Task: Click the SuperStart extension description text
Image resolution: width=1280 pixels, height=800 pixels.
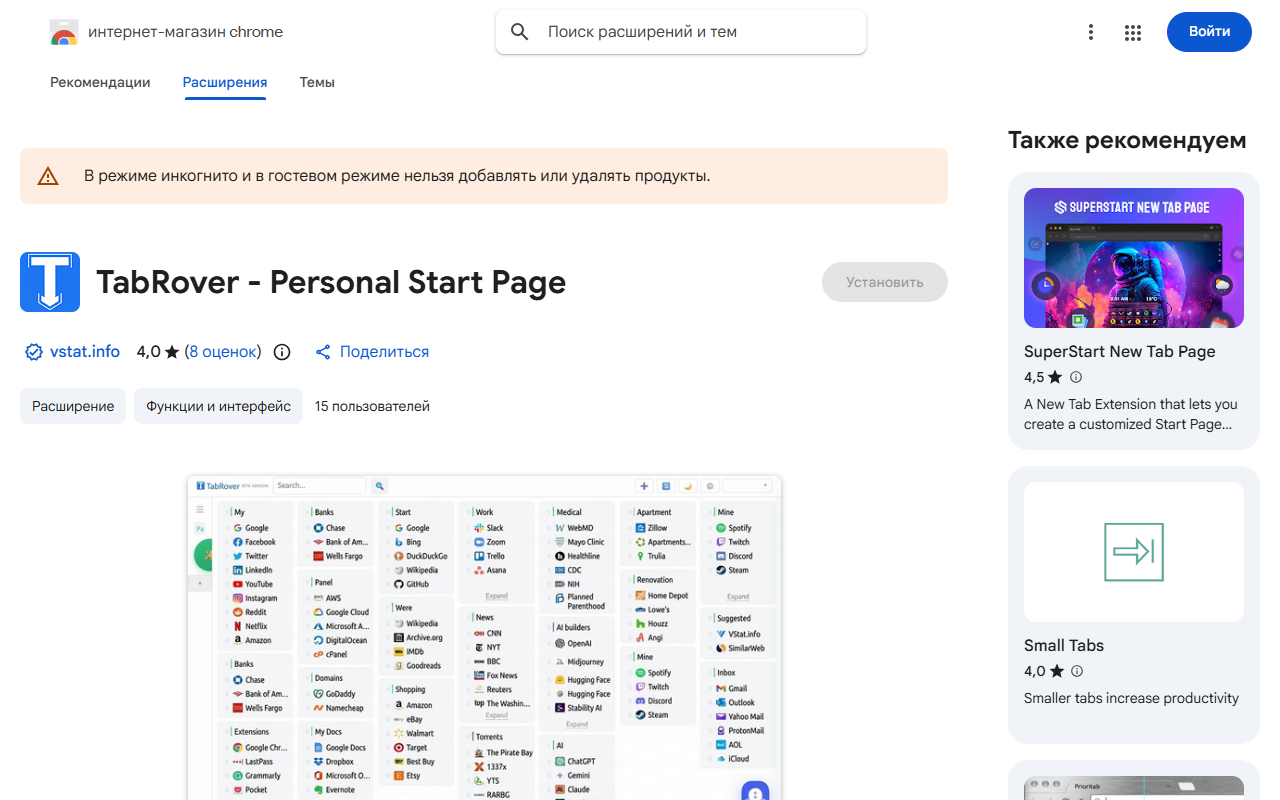Action: 1131,414
